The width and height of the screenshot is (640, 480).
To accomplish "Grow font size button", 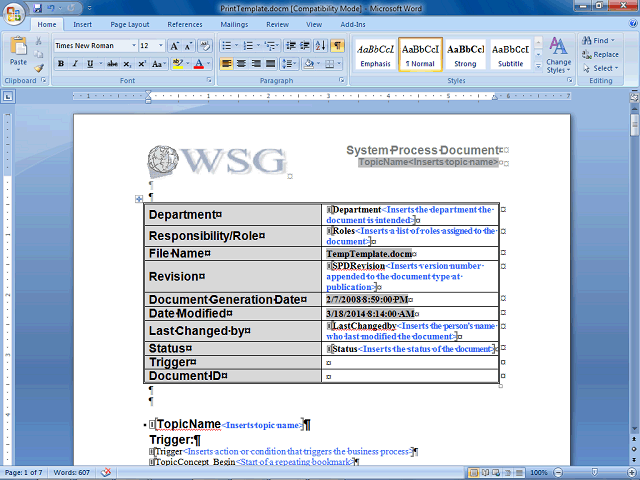I will [x=174, y=46].
